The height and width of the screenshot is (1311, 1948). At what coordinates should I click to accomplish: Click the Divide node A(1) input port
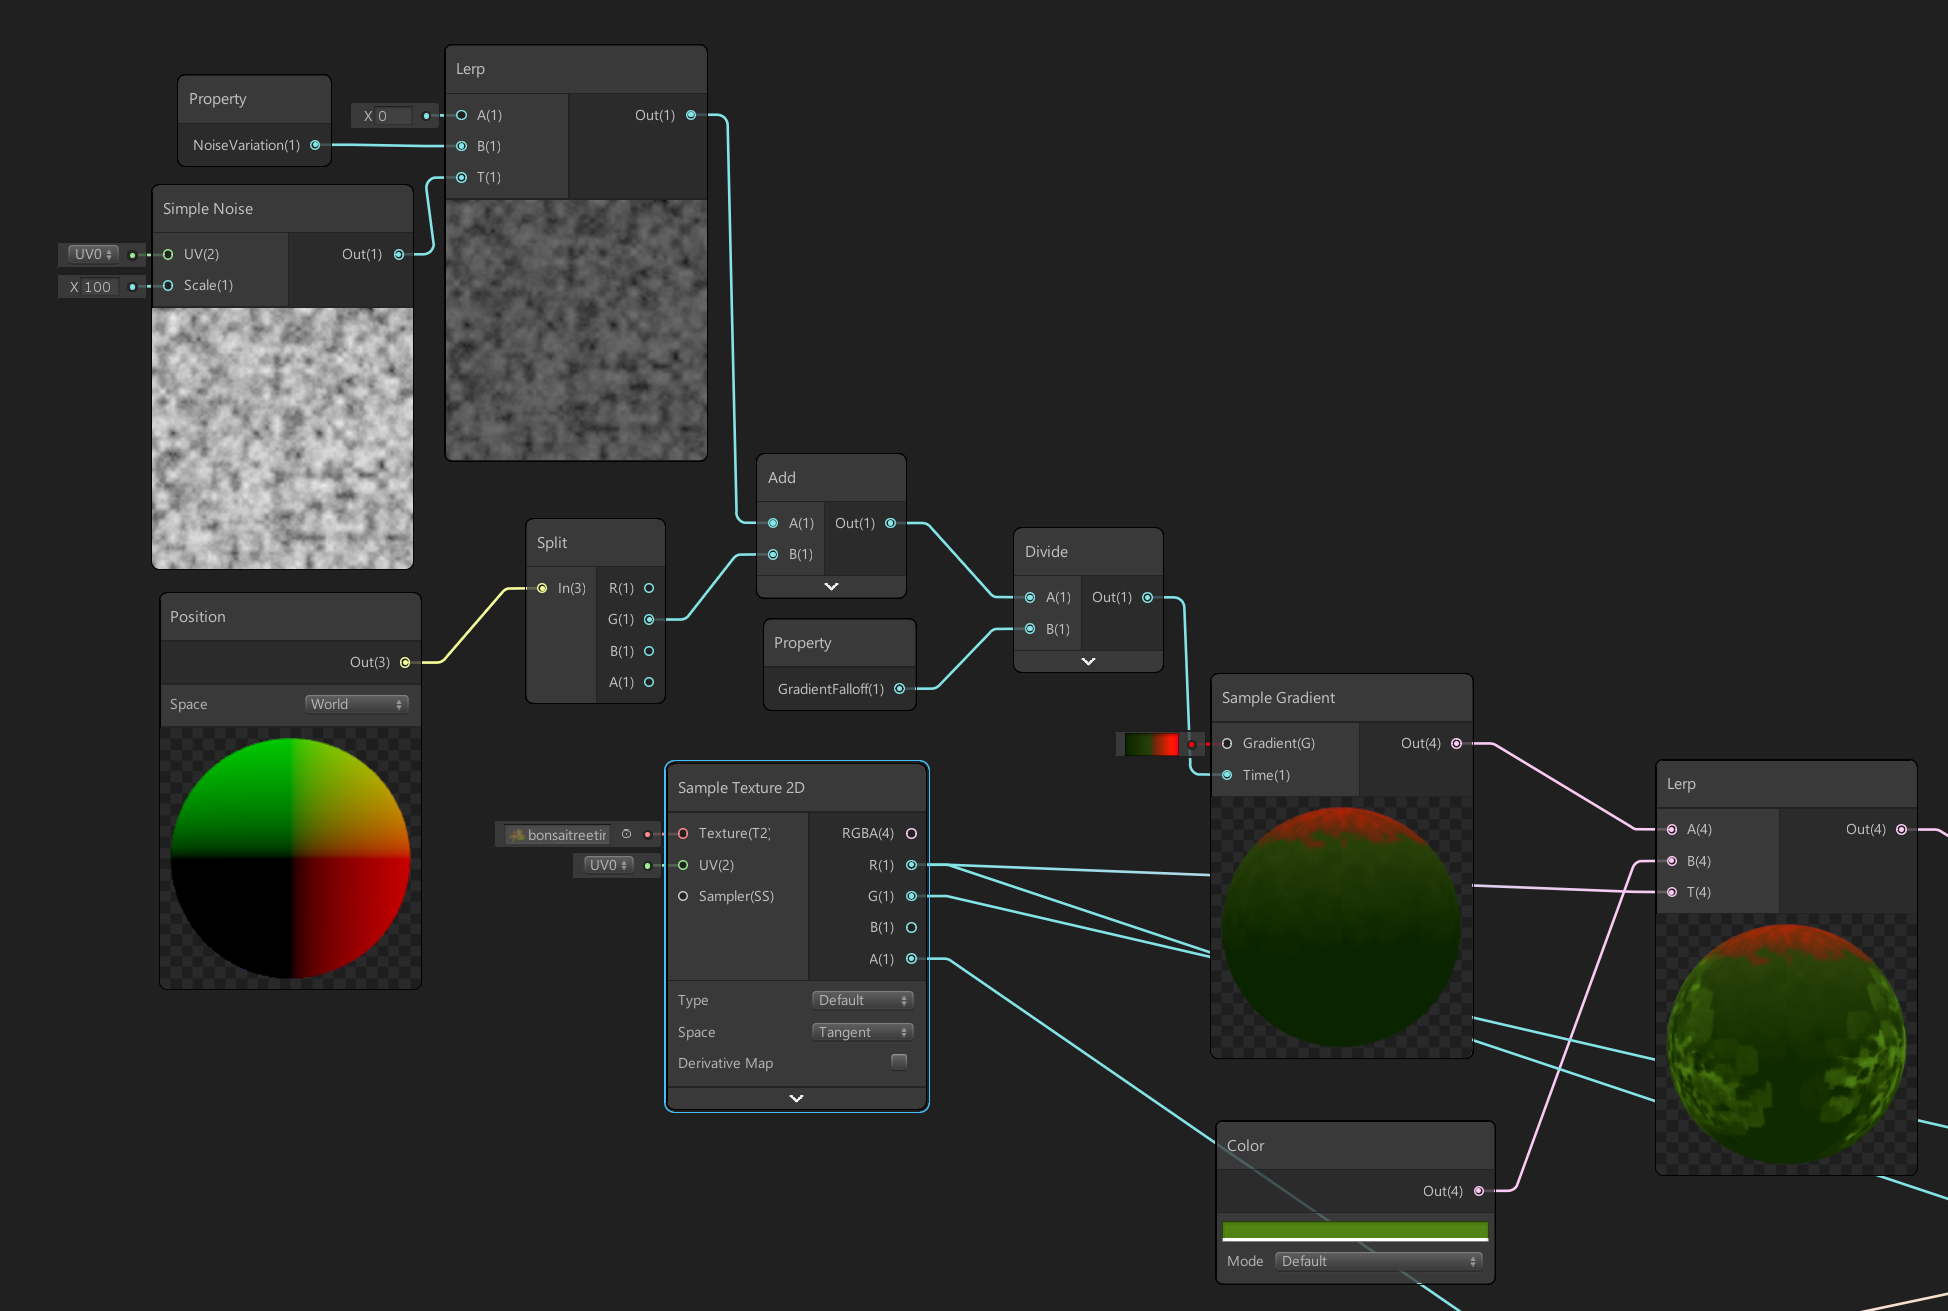[1030, 597]
